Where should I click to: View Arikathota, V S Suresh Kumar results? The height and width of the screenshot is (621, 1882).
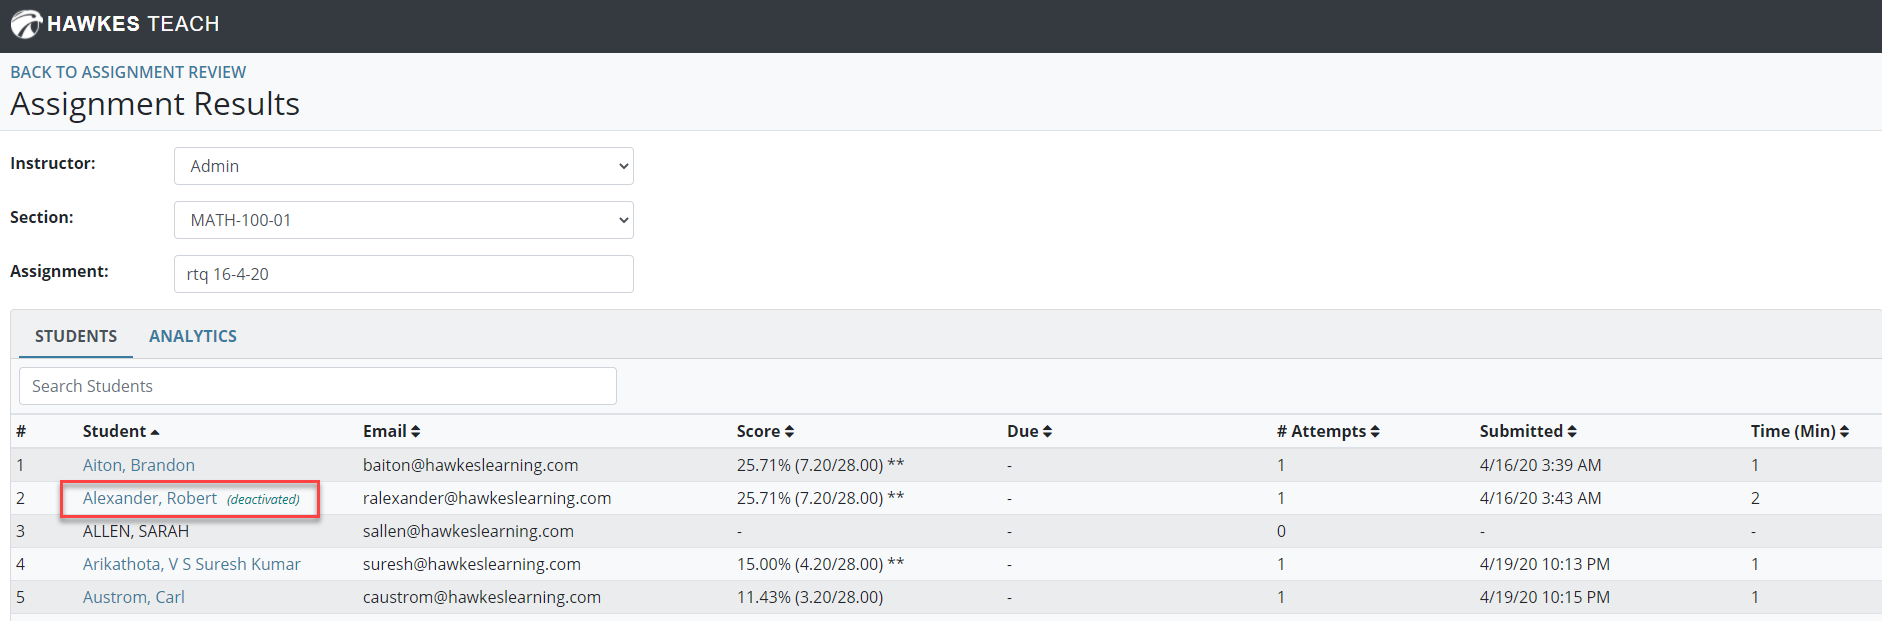[x=191, y=564]
